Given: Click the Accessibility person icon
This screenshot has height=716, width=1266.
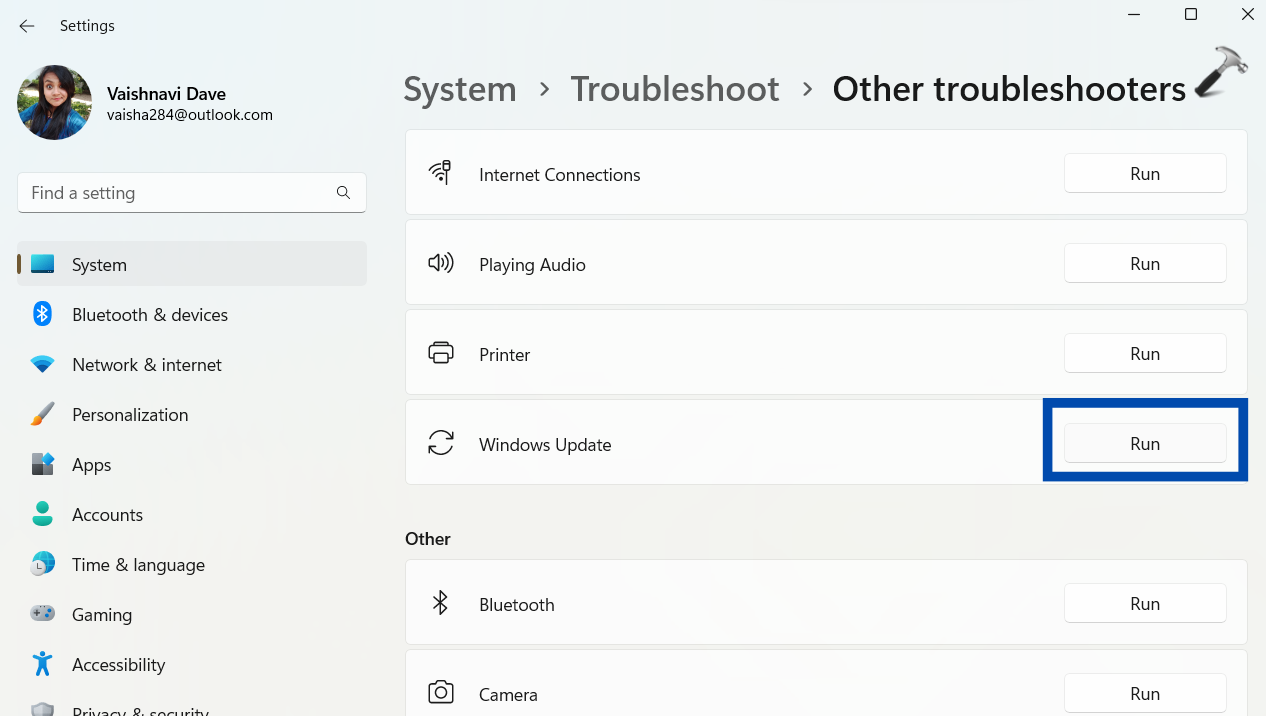Looking at the screenshot, I should tap(42, 664).
